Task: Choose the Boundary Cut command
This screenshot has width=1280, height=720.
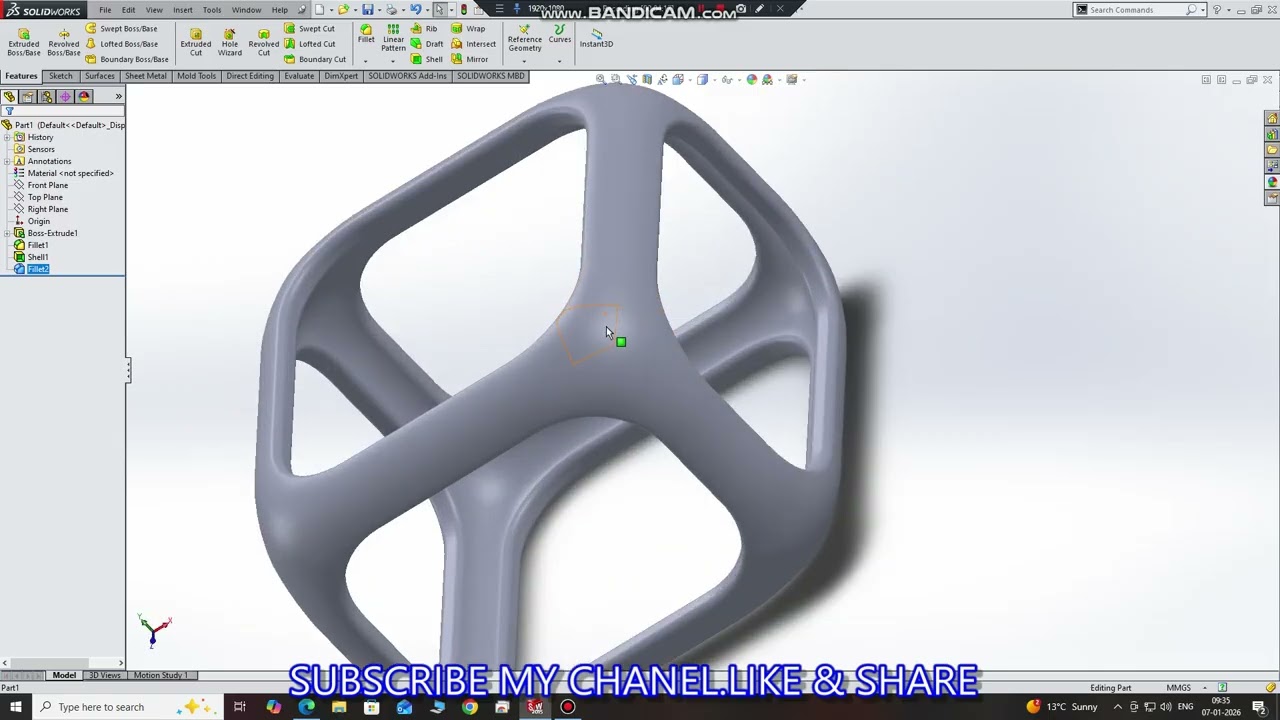Action: (x=315, y=59)
